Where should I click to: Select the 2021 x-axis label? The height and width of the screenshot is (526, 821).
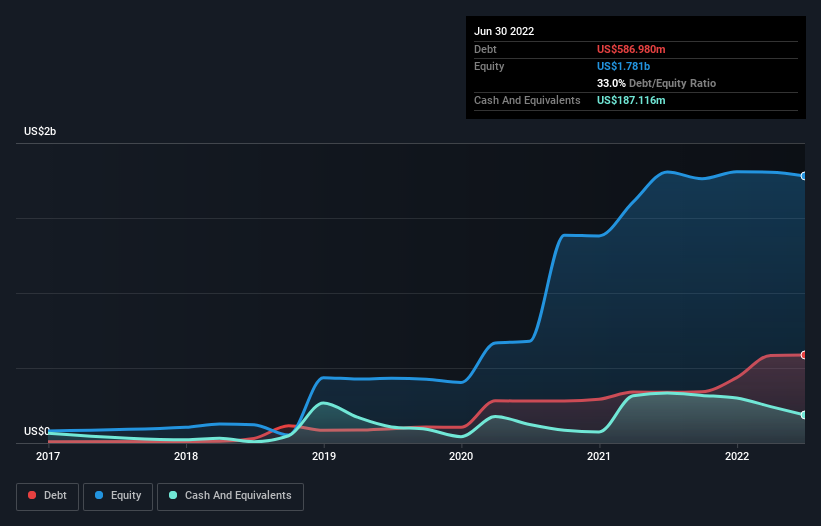pos(599,456)
